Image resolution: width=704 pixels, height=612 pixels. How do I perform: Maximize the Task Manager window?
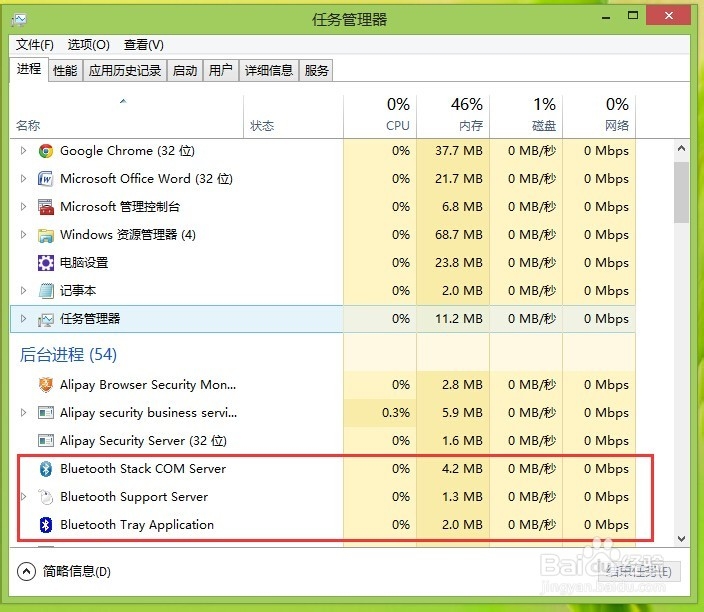pyautogui.click(x=633, y=16)
